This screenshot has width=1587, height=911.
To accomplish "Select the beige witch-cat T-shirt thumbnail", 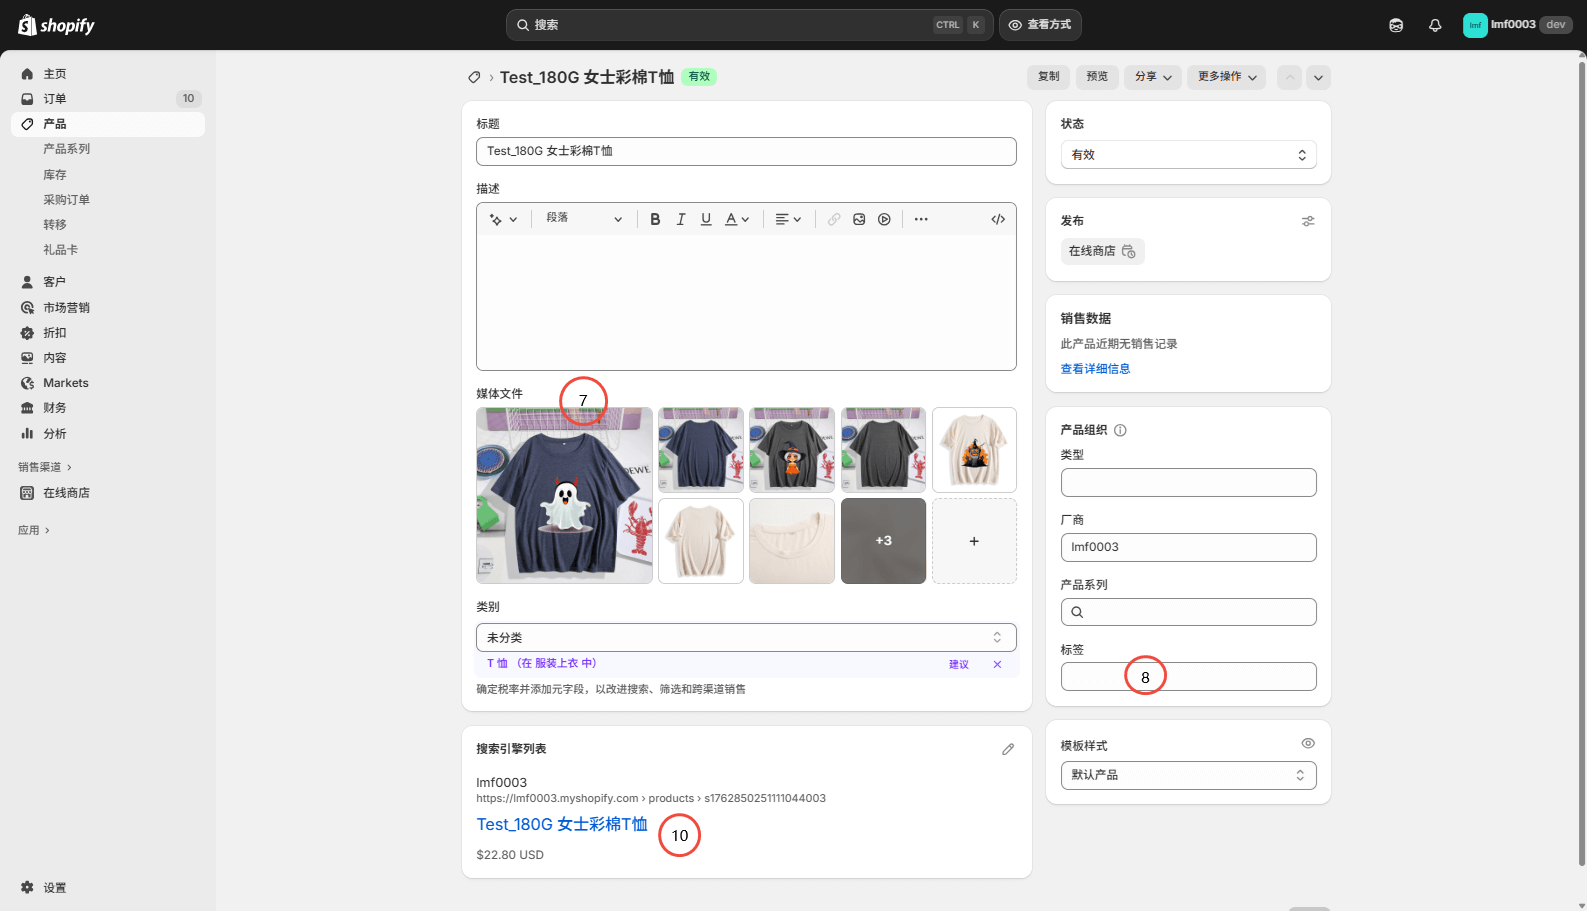I will click(974, 450).
